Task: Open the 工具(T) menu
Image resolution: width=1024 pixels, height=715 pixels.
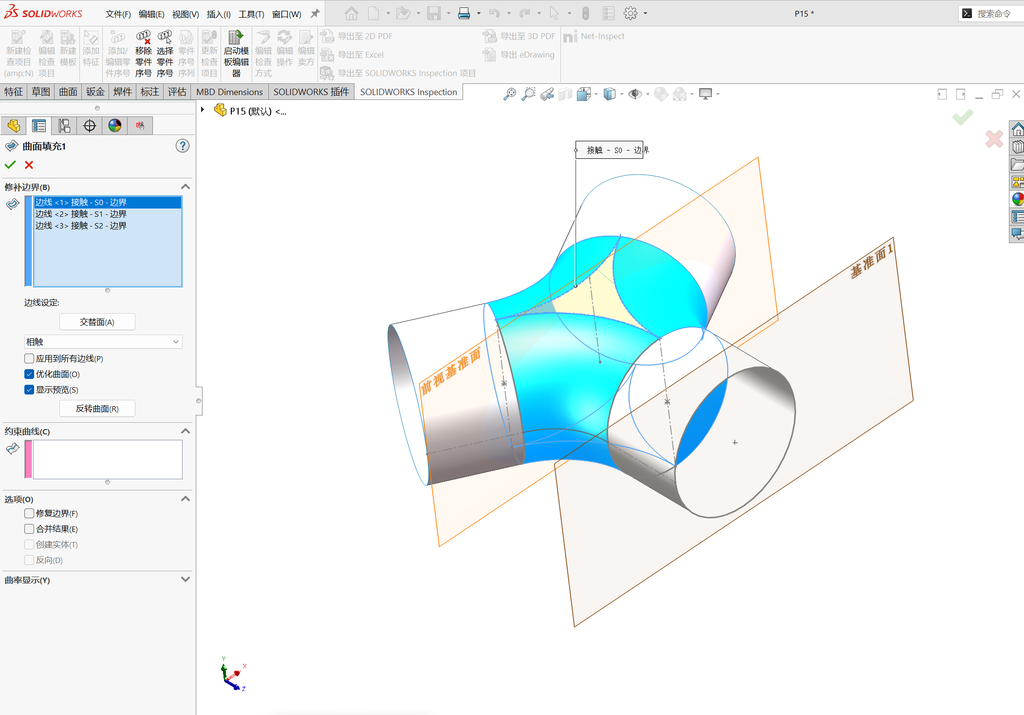Action: coord(251,14)
